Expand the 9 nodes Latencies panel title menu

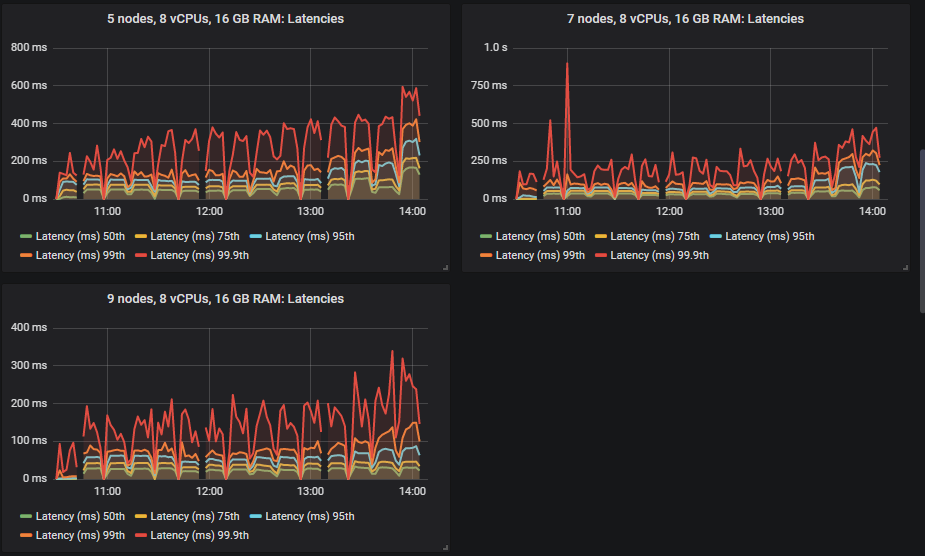[225, 299]
